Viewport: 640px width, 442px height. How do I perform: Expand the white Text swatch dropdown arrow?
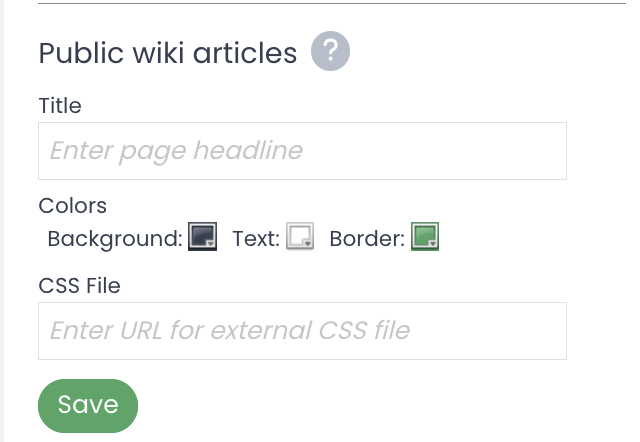(308, 243)
